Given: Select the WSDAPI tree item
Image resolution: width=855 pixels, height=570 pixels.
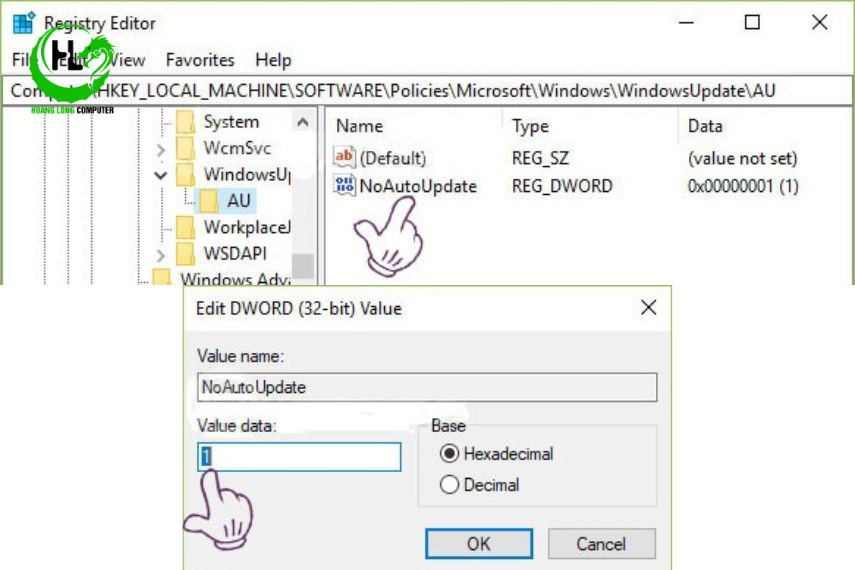Looking at the screenshot, I should pos(235,253).
